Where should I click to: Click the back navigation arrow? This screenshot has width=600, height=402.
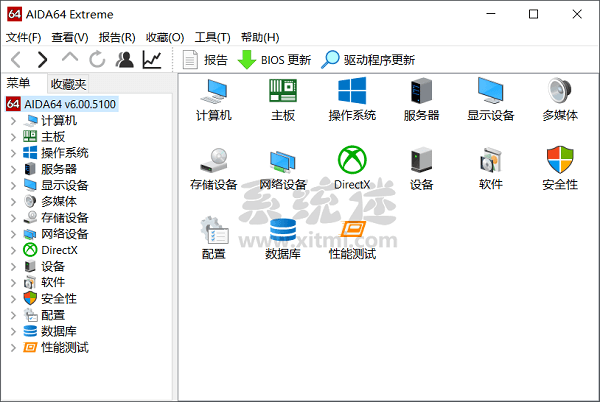point(16,60)
